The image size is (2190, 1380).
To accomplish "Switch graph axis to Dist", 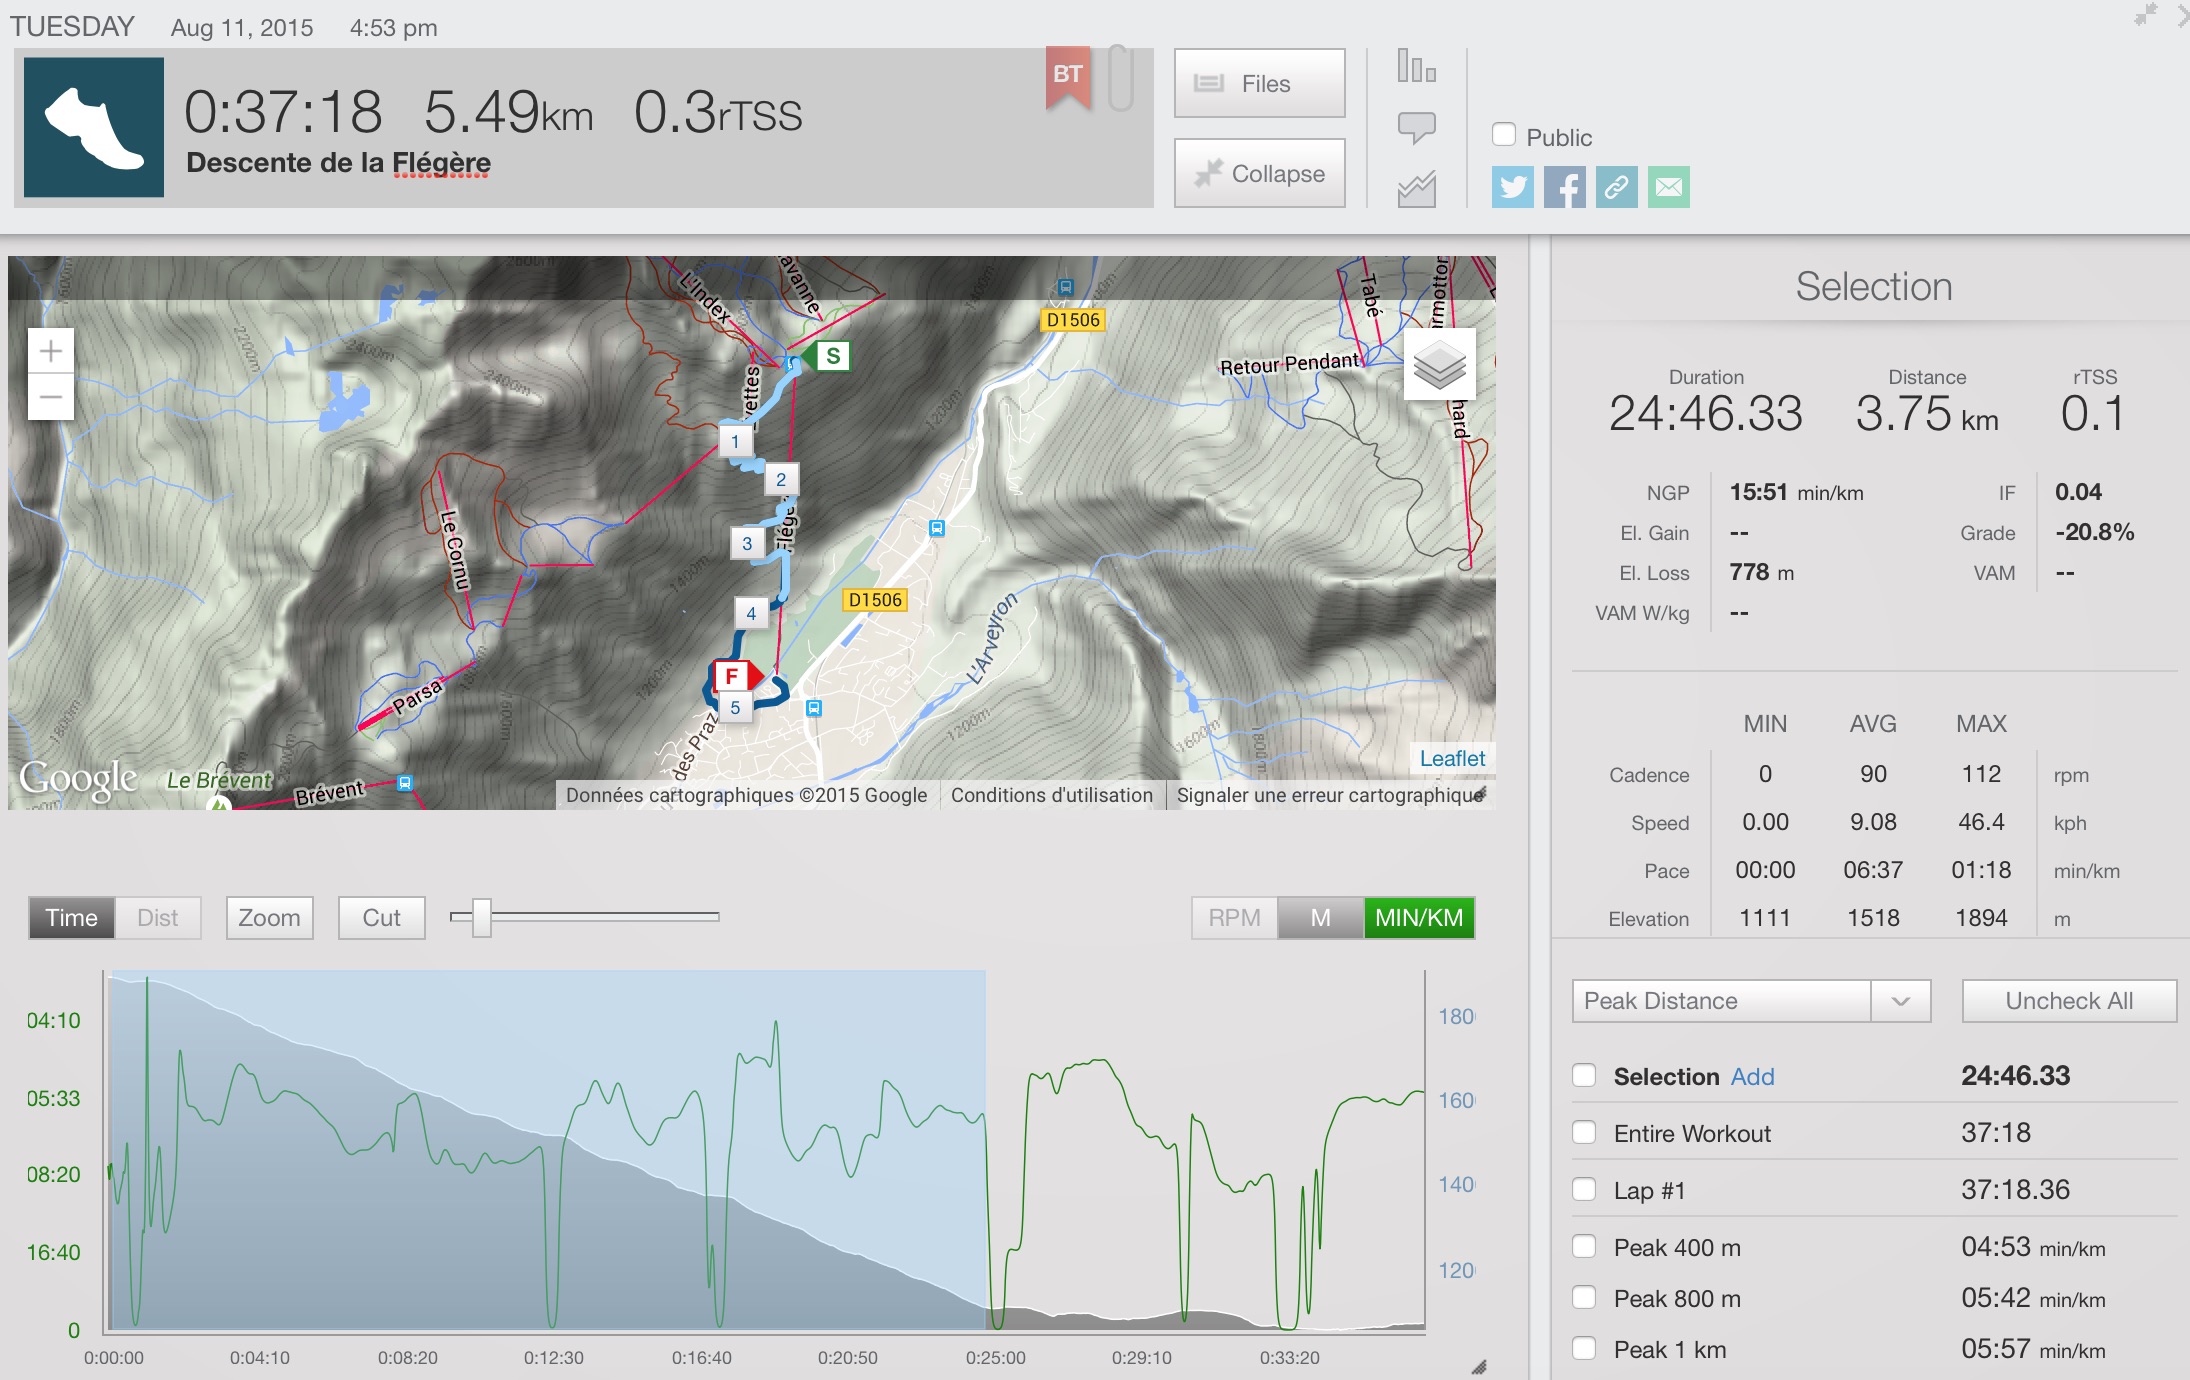I will pyautogui.click(x=157, y=918).
